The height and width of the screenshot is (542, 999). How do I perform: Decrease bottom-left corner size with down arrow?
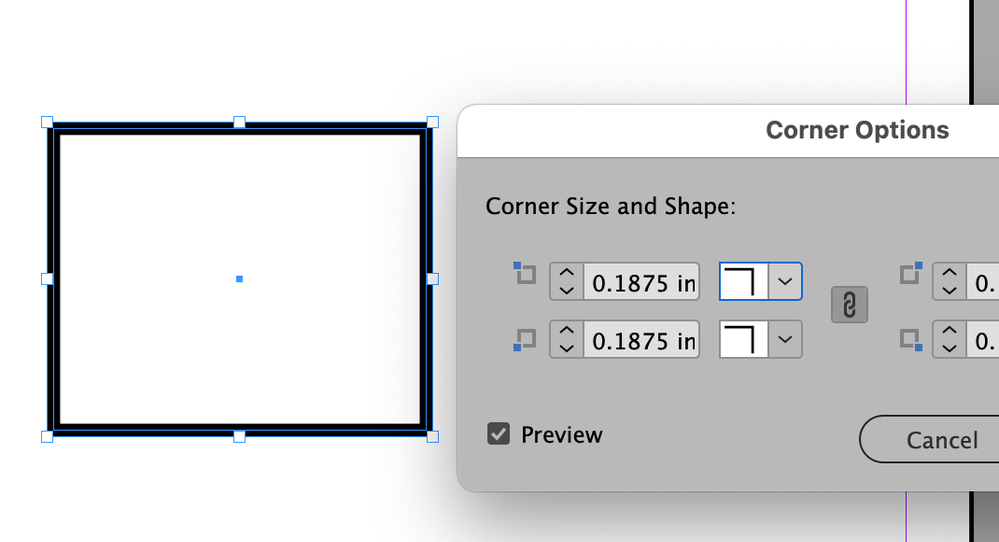click(x=566, y=348)
